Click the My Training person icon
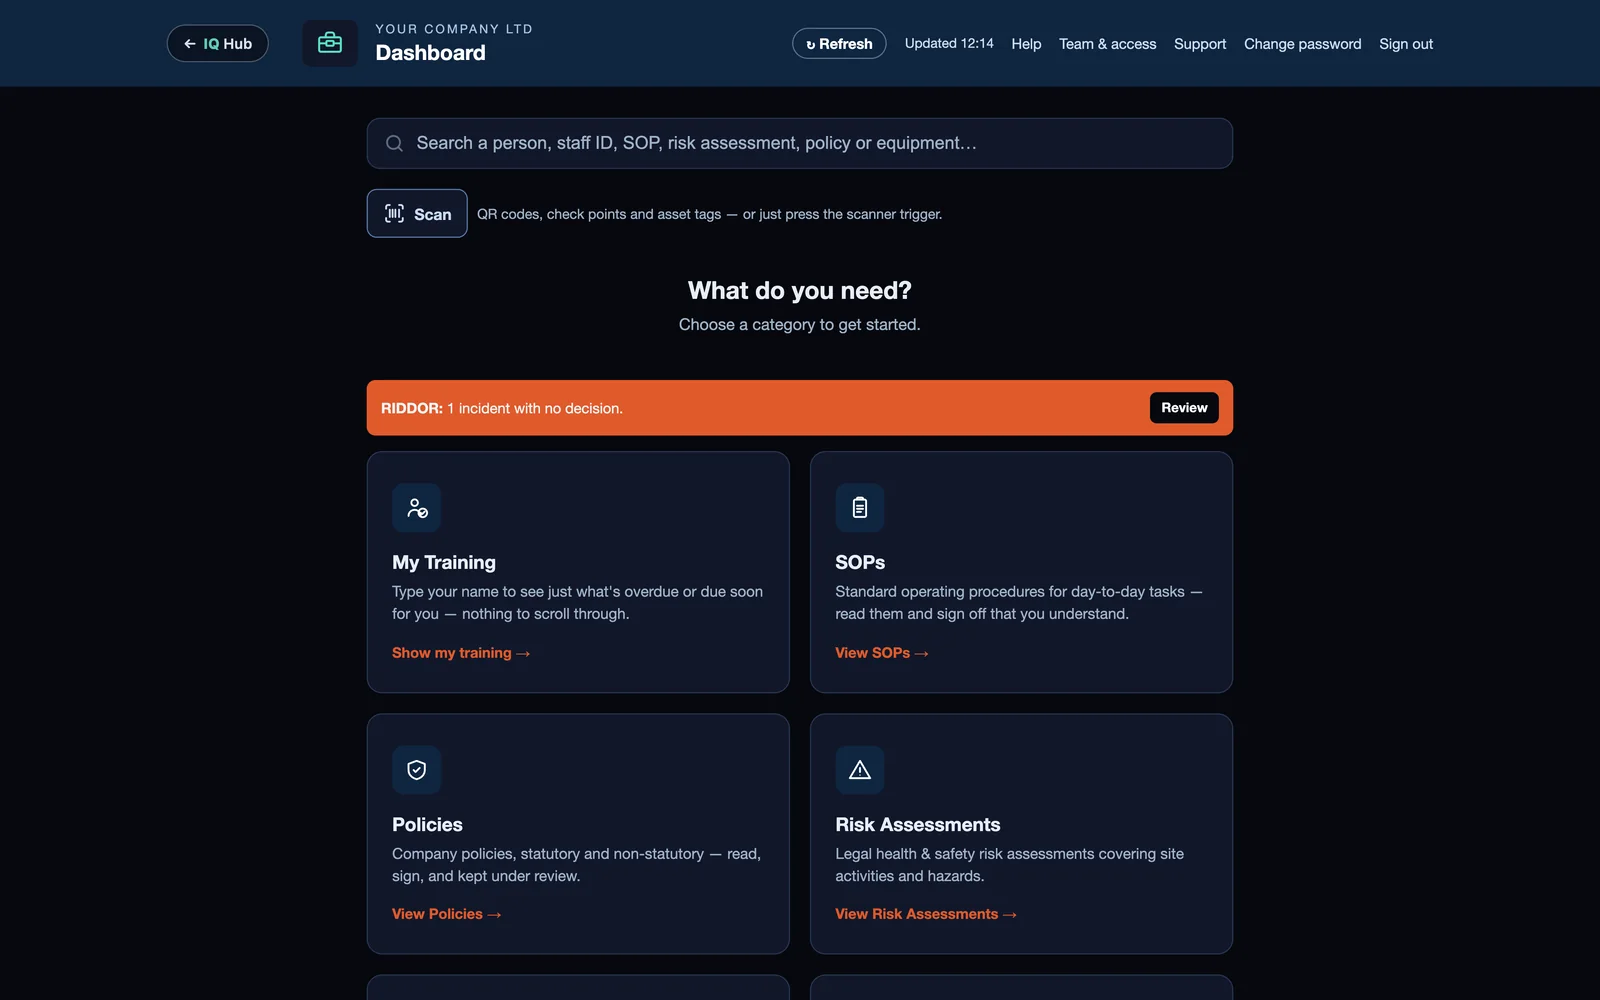This screenshot has height=1000, width=1600. point(417,508)
